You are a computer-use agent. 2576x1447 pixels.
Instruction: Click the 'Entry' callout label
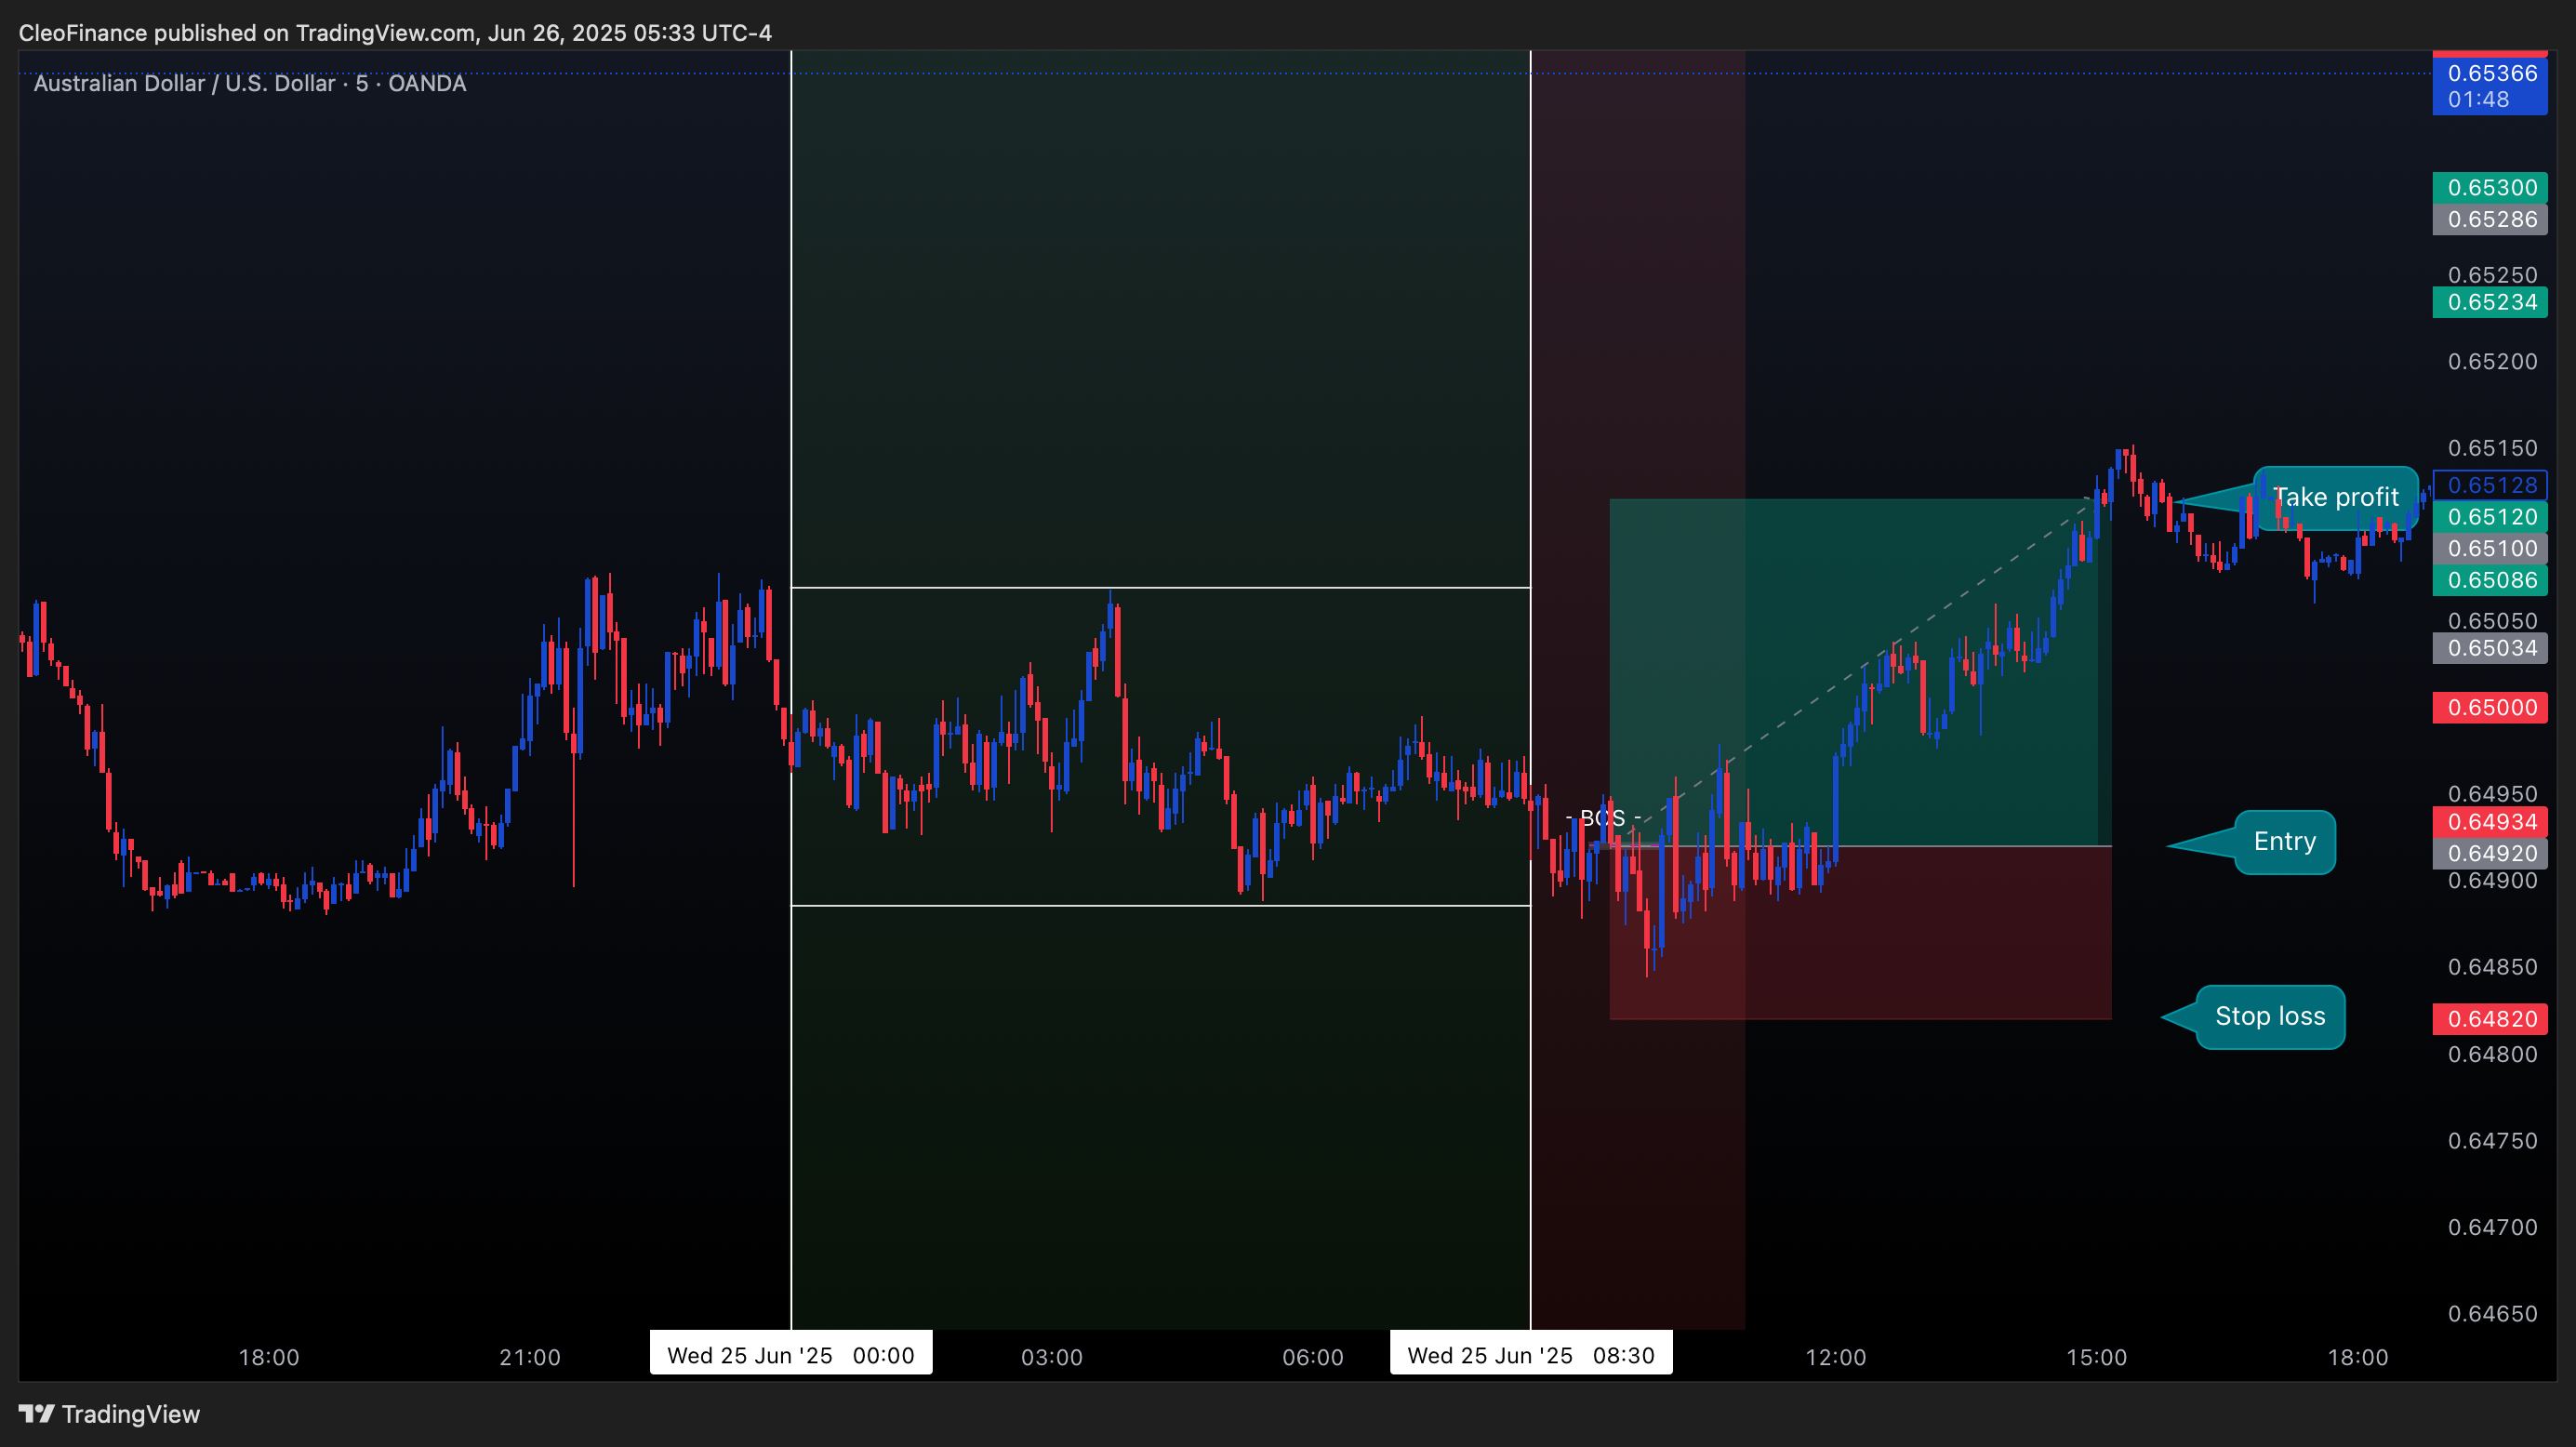point(2284,842)
